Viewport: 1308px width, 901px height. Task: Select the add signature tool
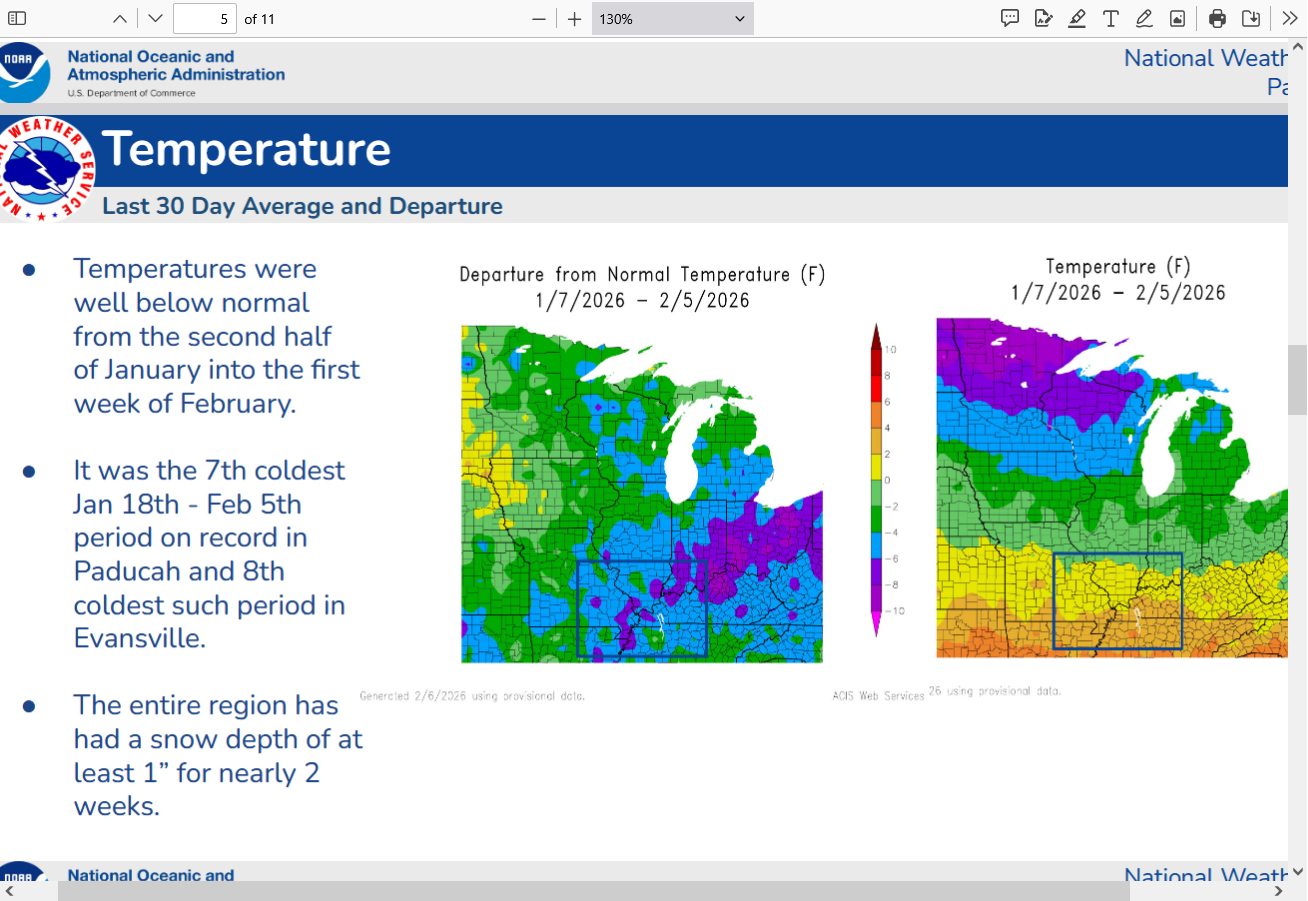click(1043, 18)
